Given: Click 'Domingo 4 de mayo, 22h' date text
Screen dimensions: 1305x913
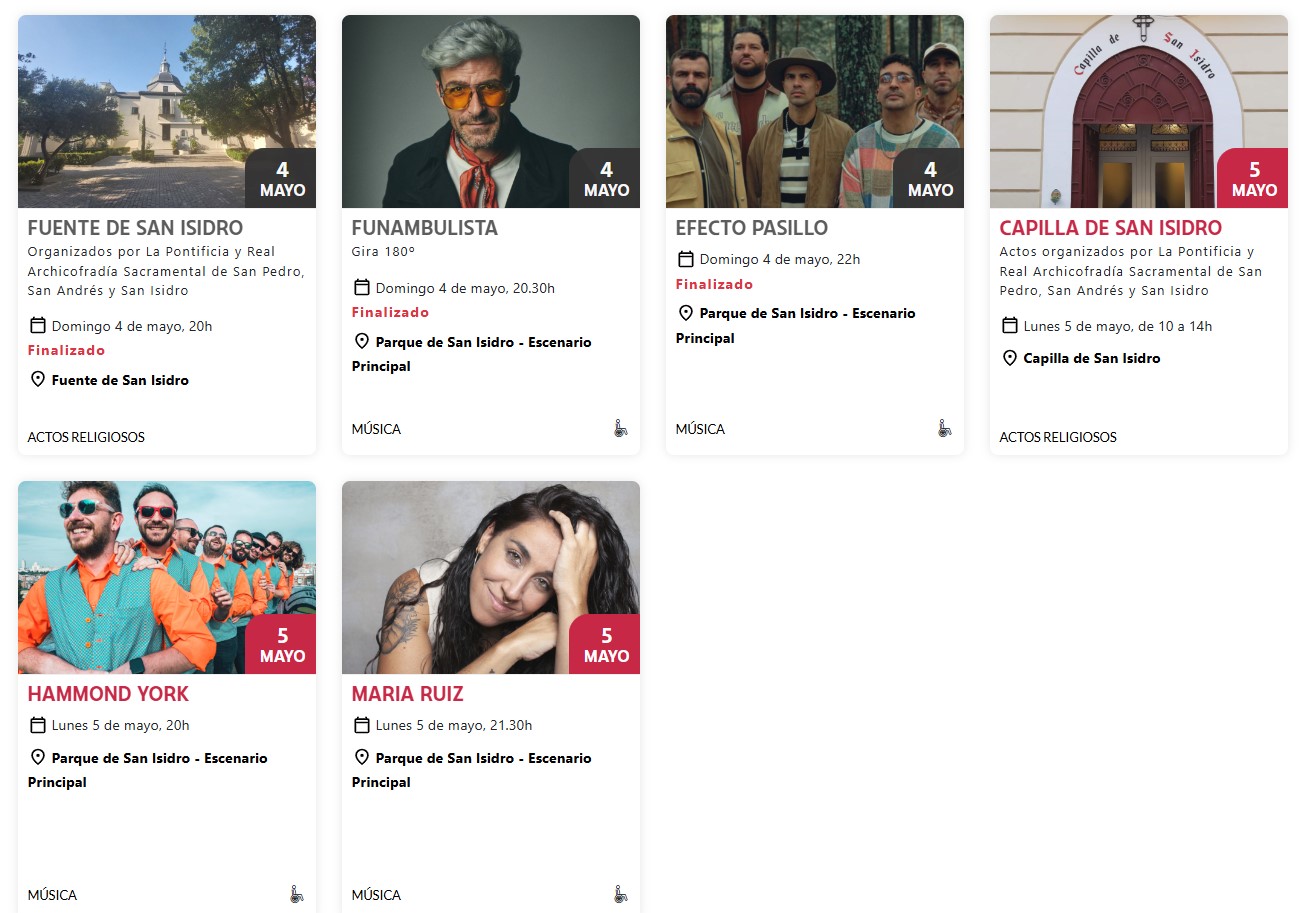Looking at the screenshot, I should [x=780, y=260].
